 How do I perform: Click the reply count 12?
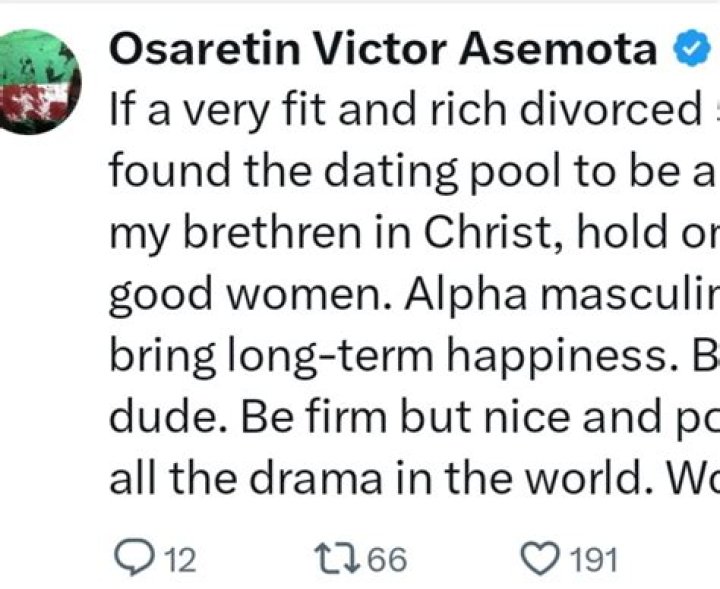(180, 559)
